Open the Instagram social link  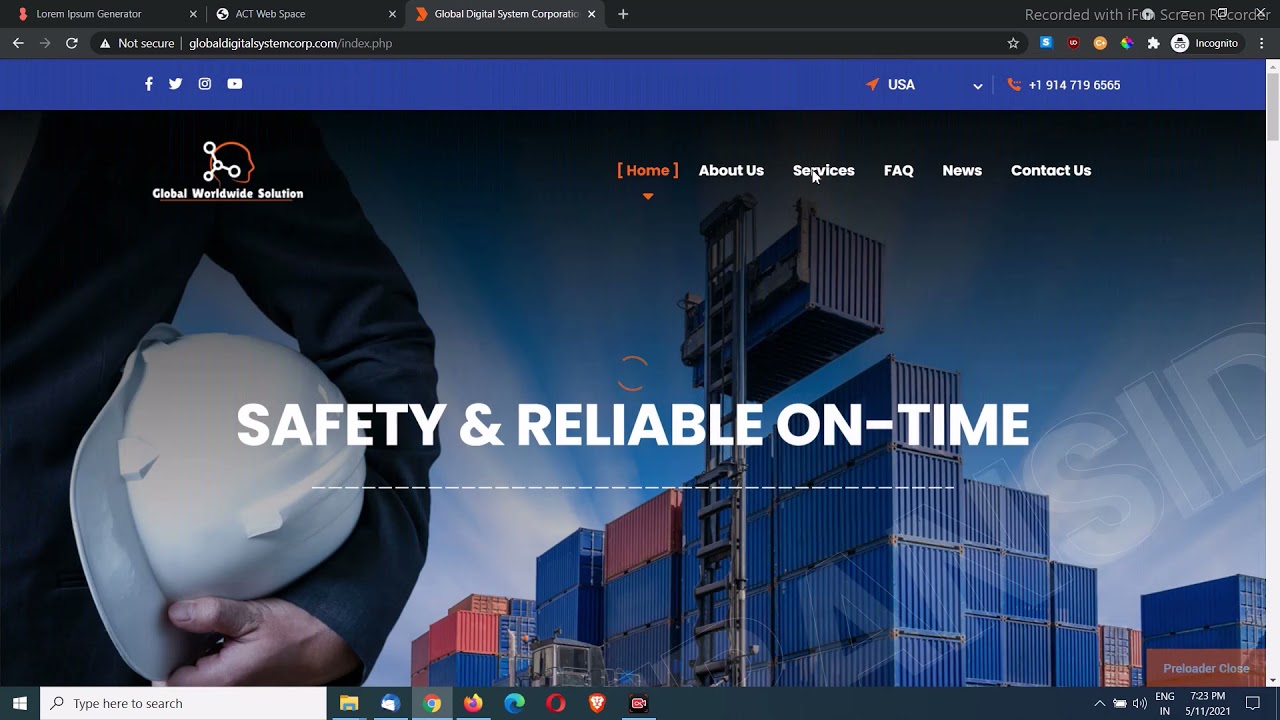click(x=205, y=84)
